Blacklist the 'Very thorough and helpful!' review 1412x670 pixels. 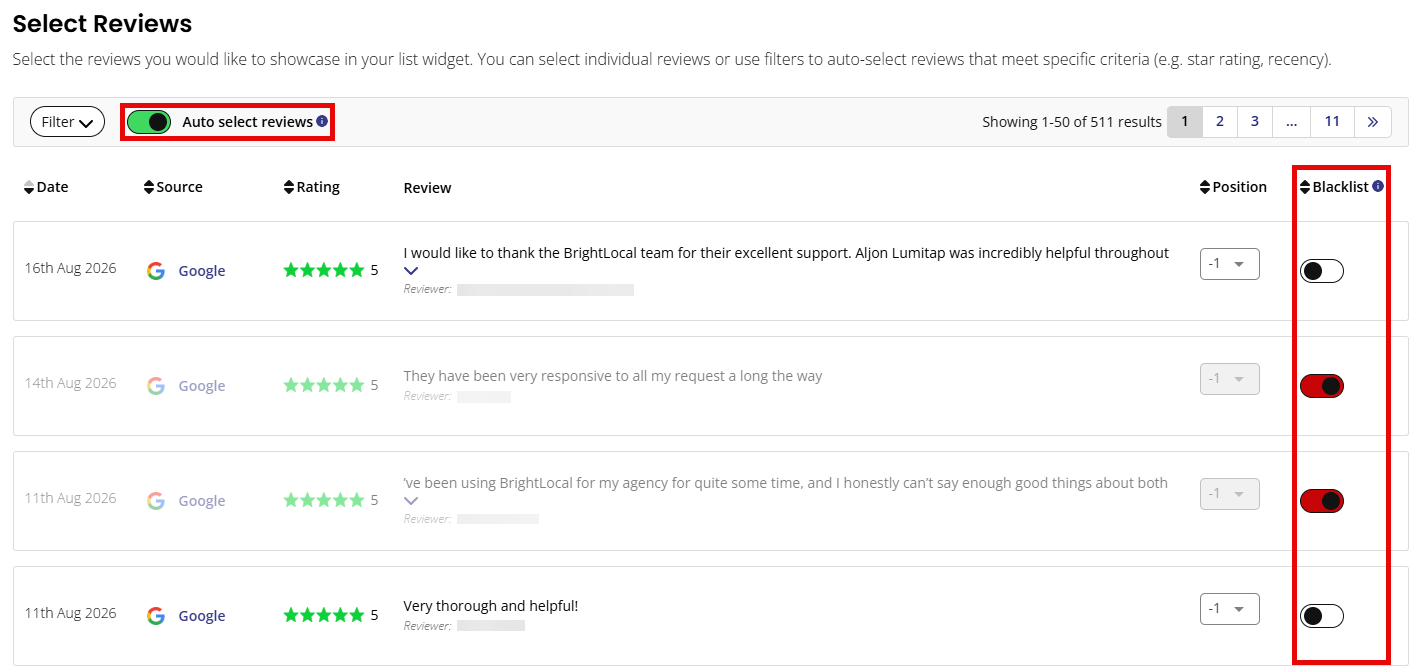click(1322, 616)
